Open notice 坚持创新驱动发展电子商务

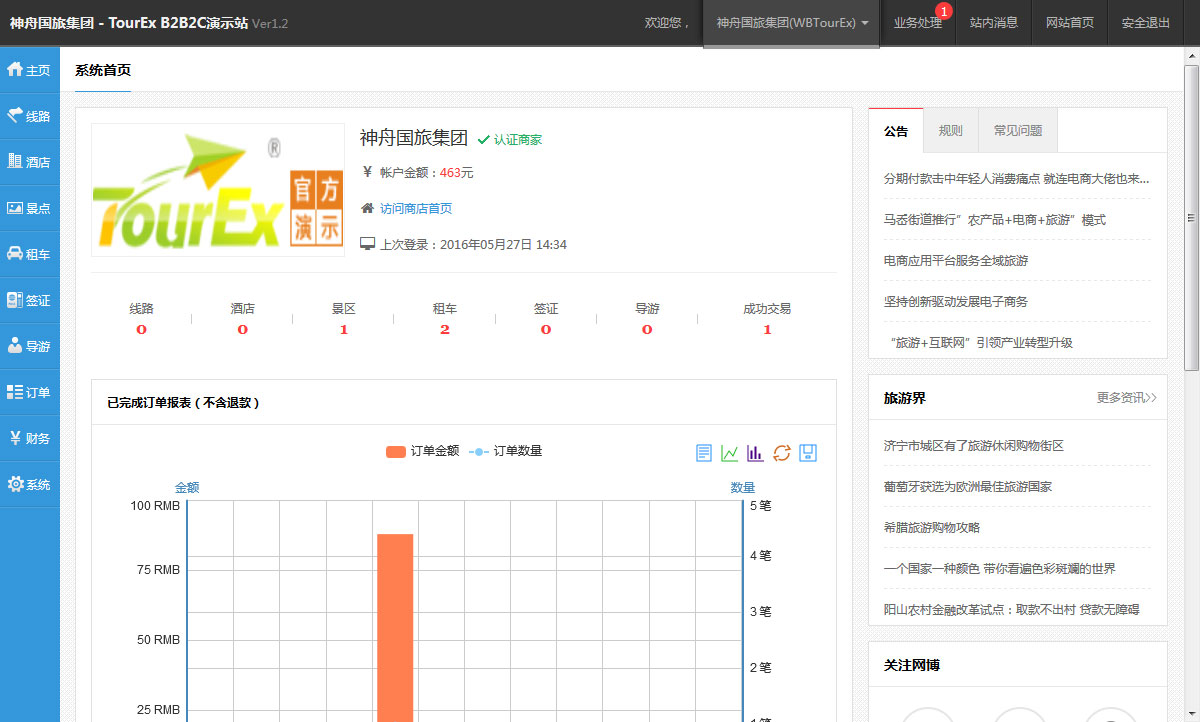[956, 301]
